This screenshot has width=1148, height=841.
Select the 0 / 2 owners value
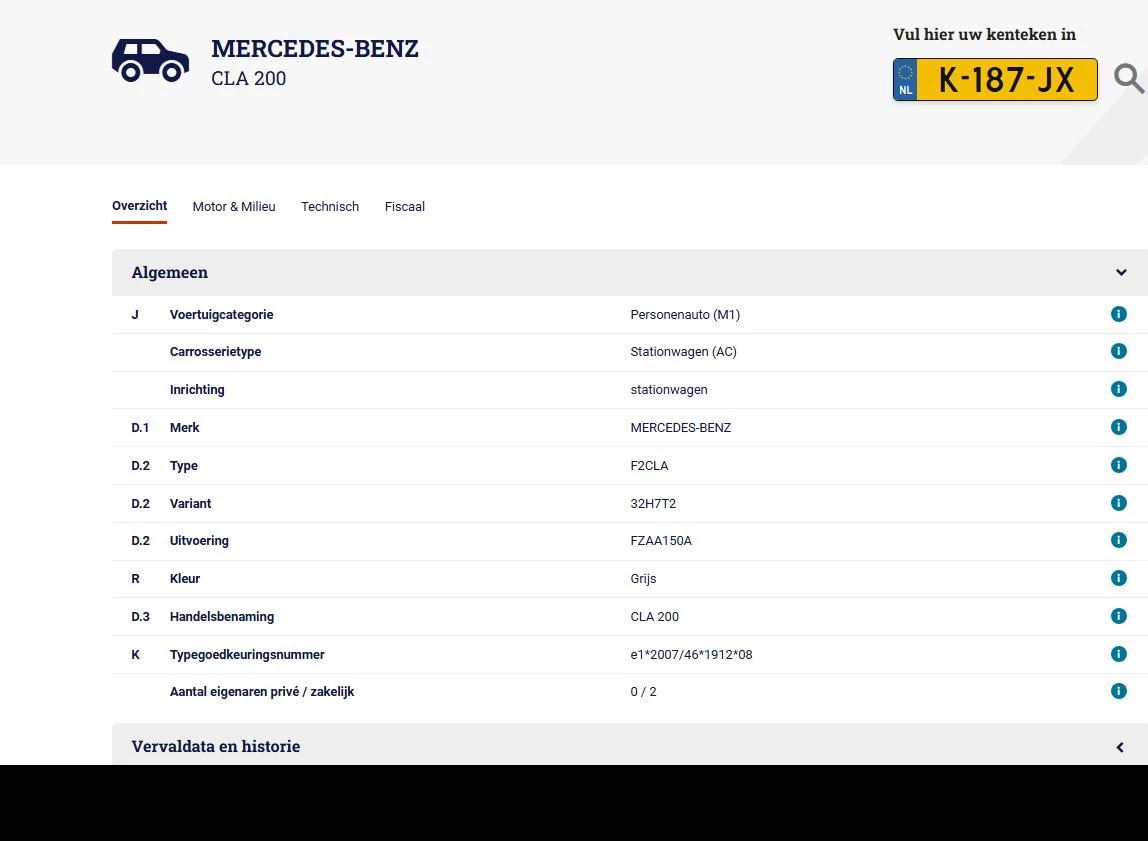[643, 692]
